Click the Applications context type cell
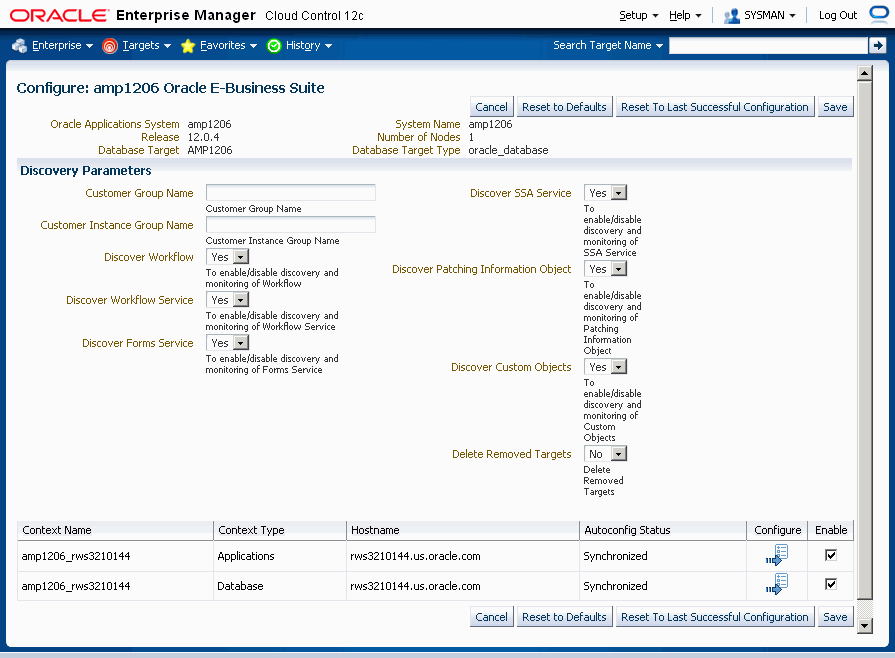 click(x=246, y=556)
